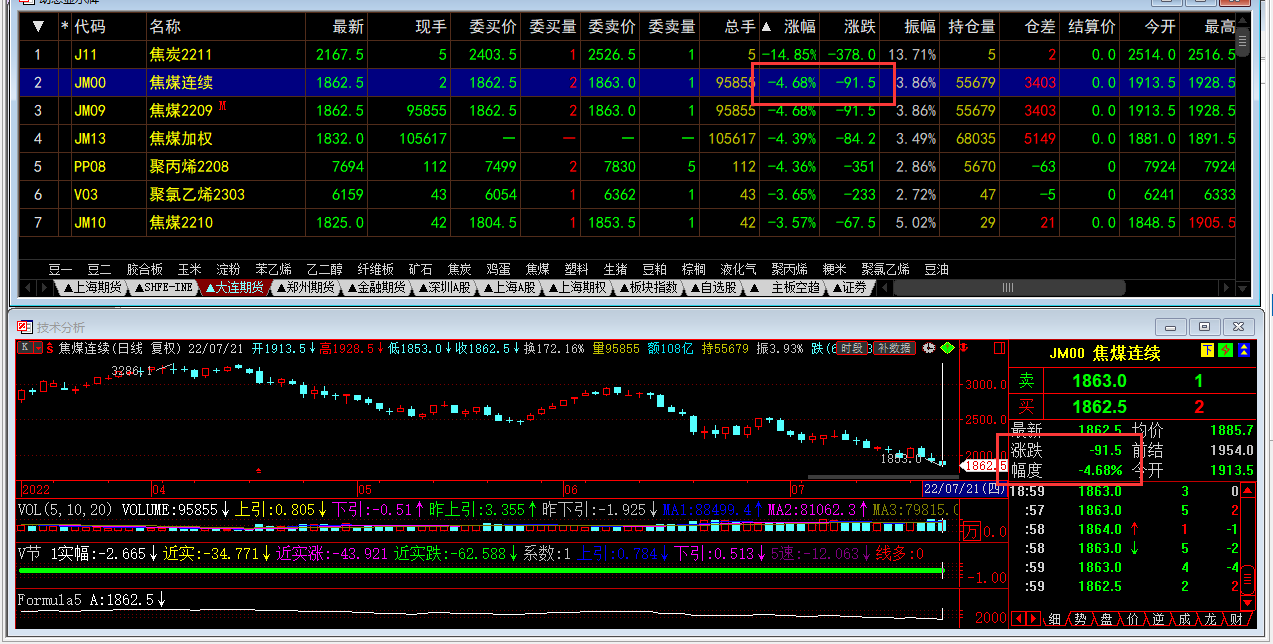Click the 卖 sell label

point(1026,381)
